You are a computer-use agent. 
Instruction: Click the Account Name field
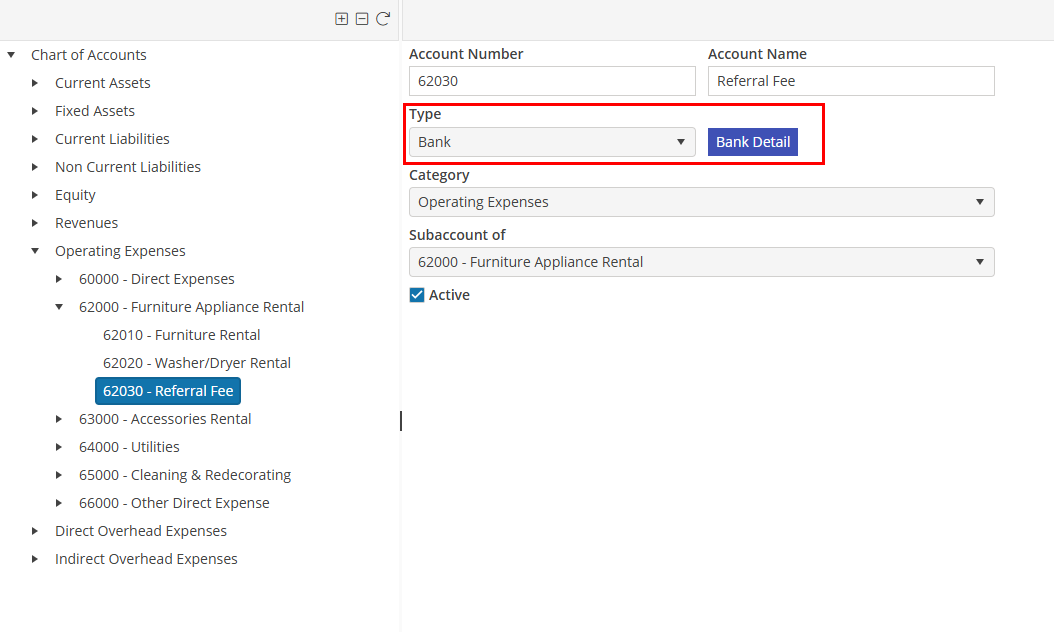tap(850, 81)
